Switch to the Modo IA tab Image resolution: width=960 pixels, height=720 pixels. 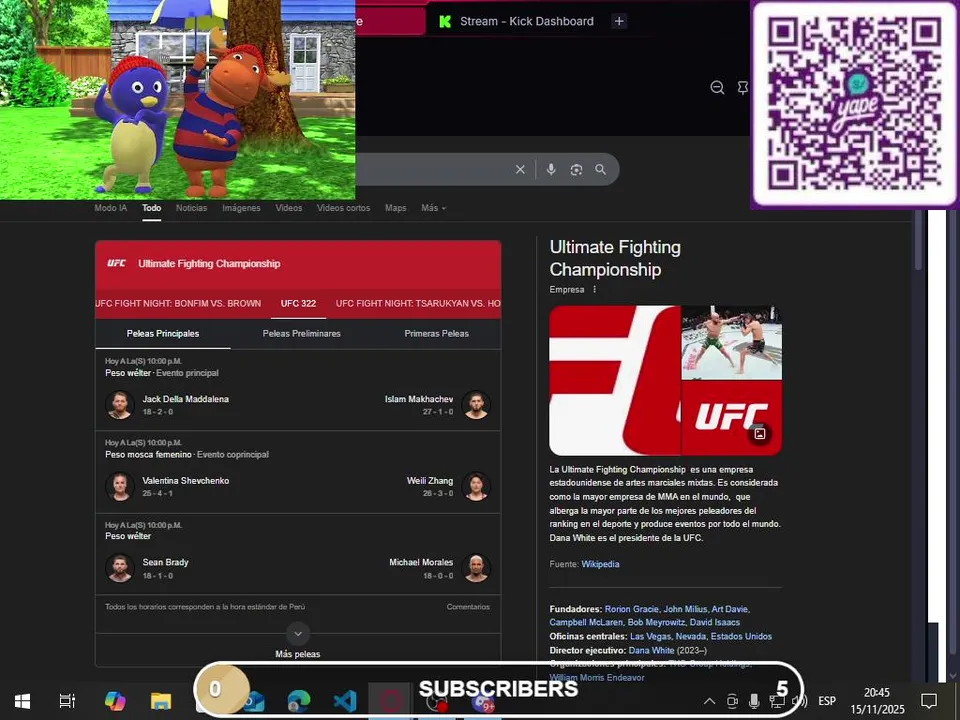click(x=111, y=208)
